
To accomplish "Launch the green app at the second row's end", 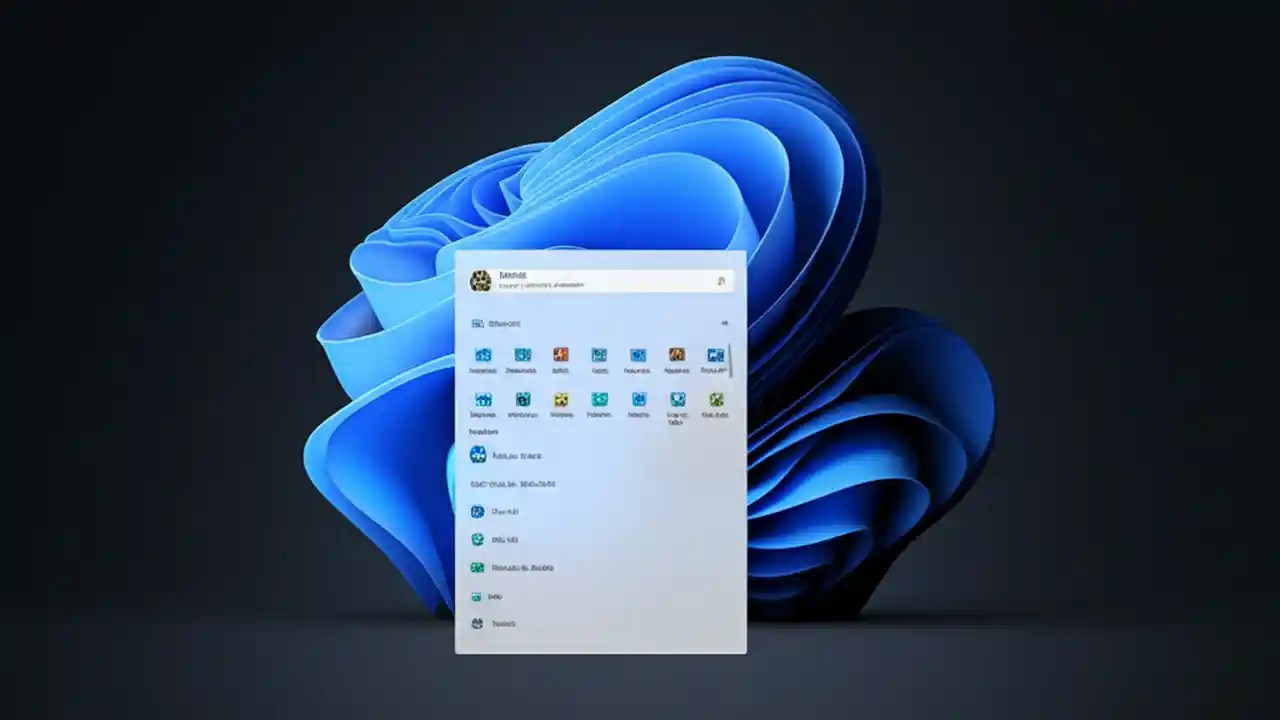I will coord(715,400).
